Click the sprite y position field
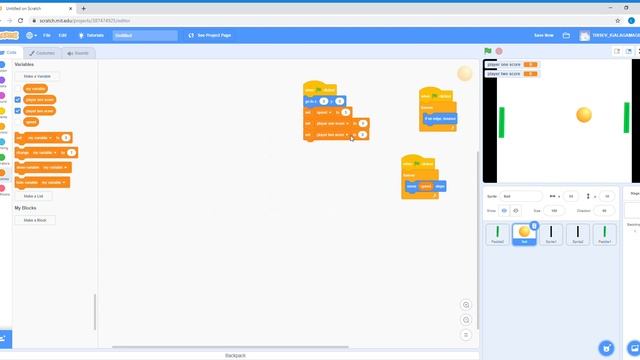Viewport: 640px width, 360px height. [607, 196]
